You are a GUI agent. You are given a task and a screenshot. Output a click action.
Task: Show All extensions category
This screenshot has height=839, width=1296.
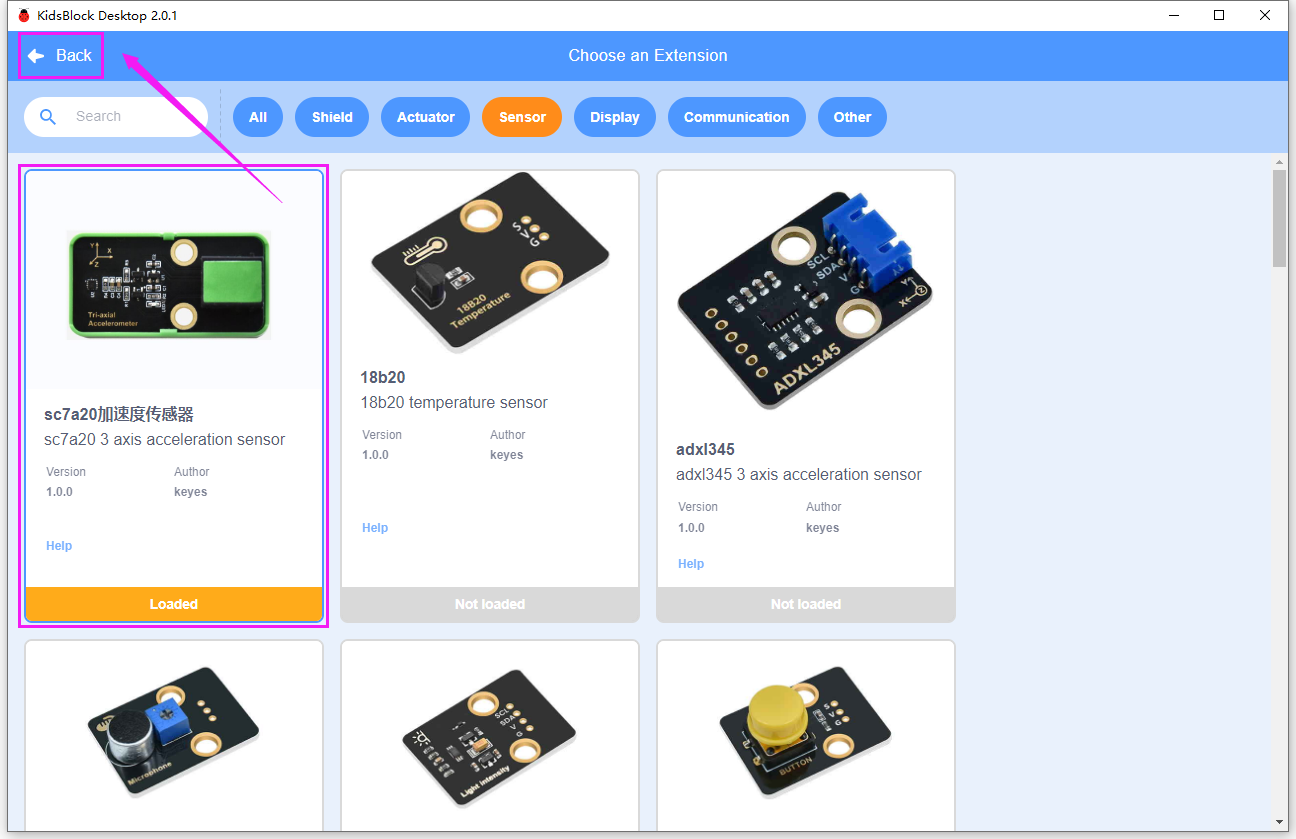(258, 117)
